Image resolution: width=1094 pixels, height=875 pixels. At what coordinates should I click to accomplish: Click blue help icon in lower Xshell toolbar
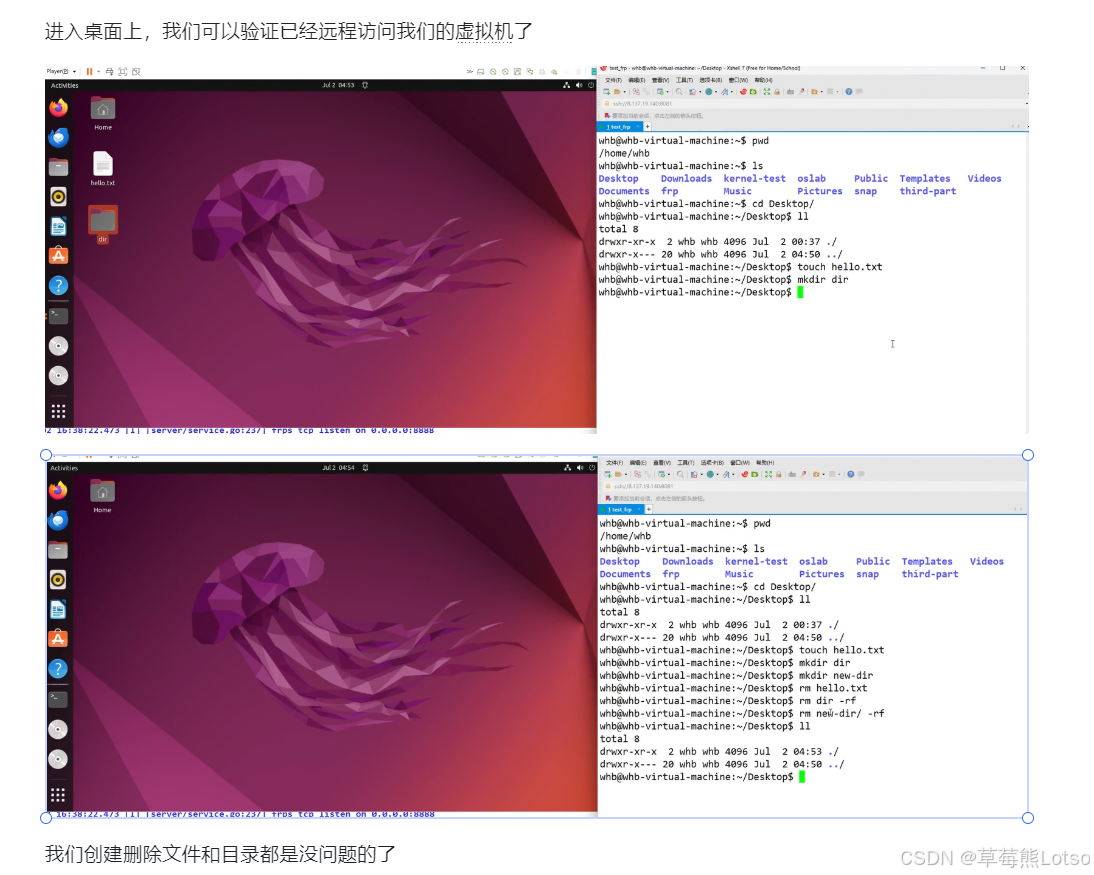point(851,474)
